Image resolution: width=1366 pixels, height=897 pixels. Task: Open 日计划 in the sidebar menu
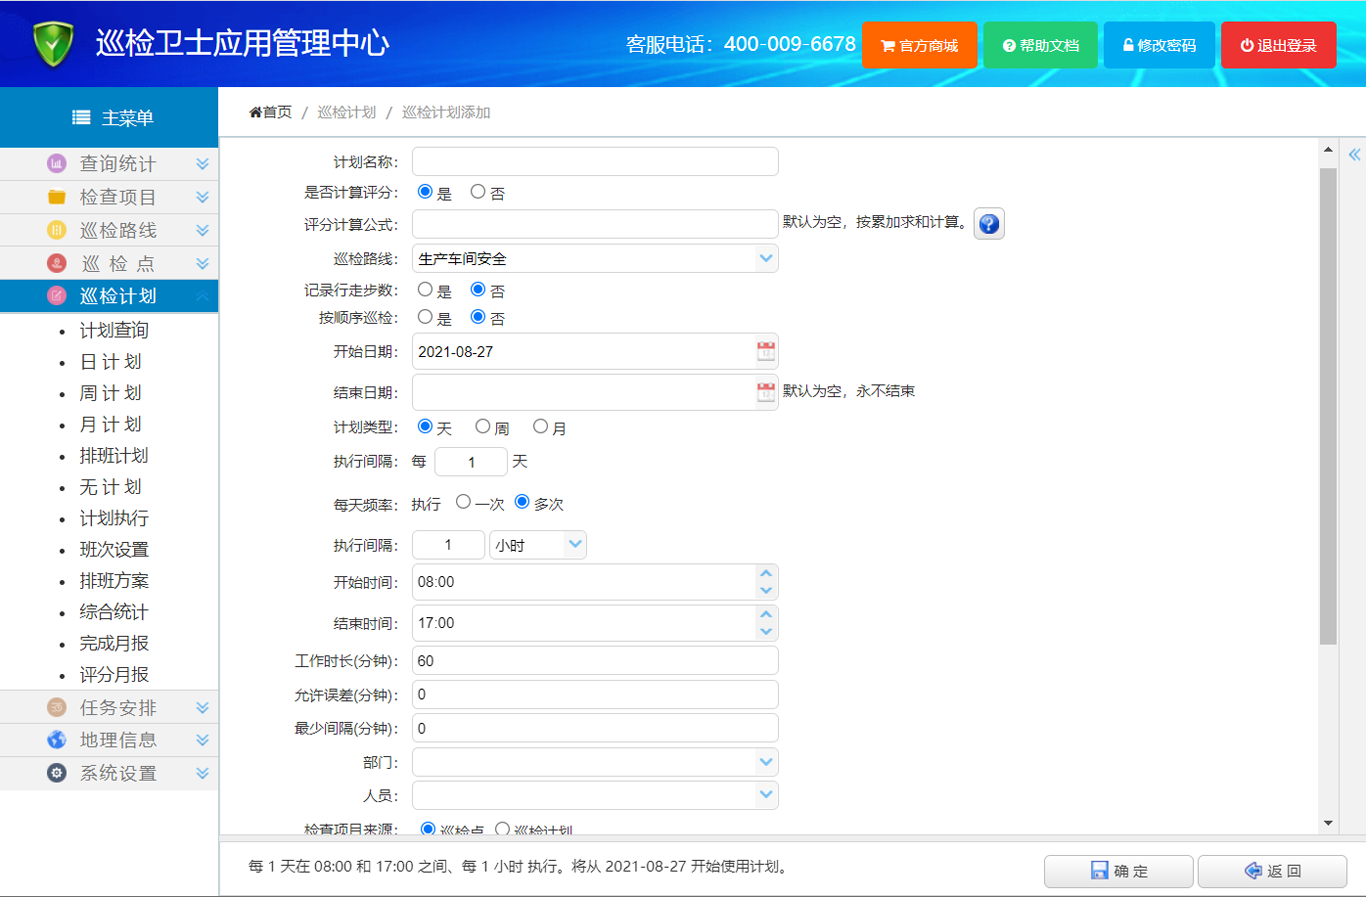click(x=110, y=362)
